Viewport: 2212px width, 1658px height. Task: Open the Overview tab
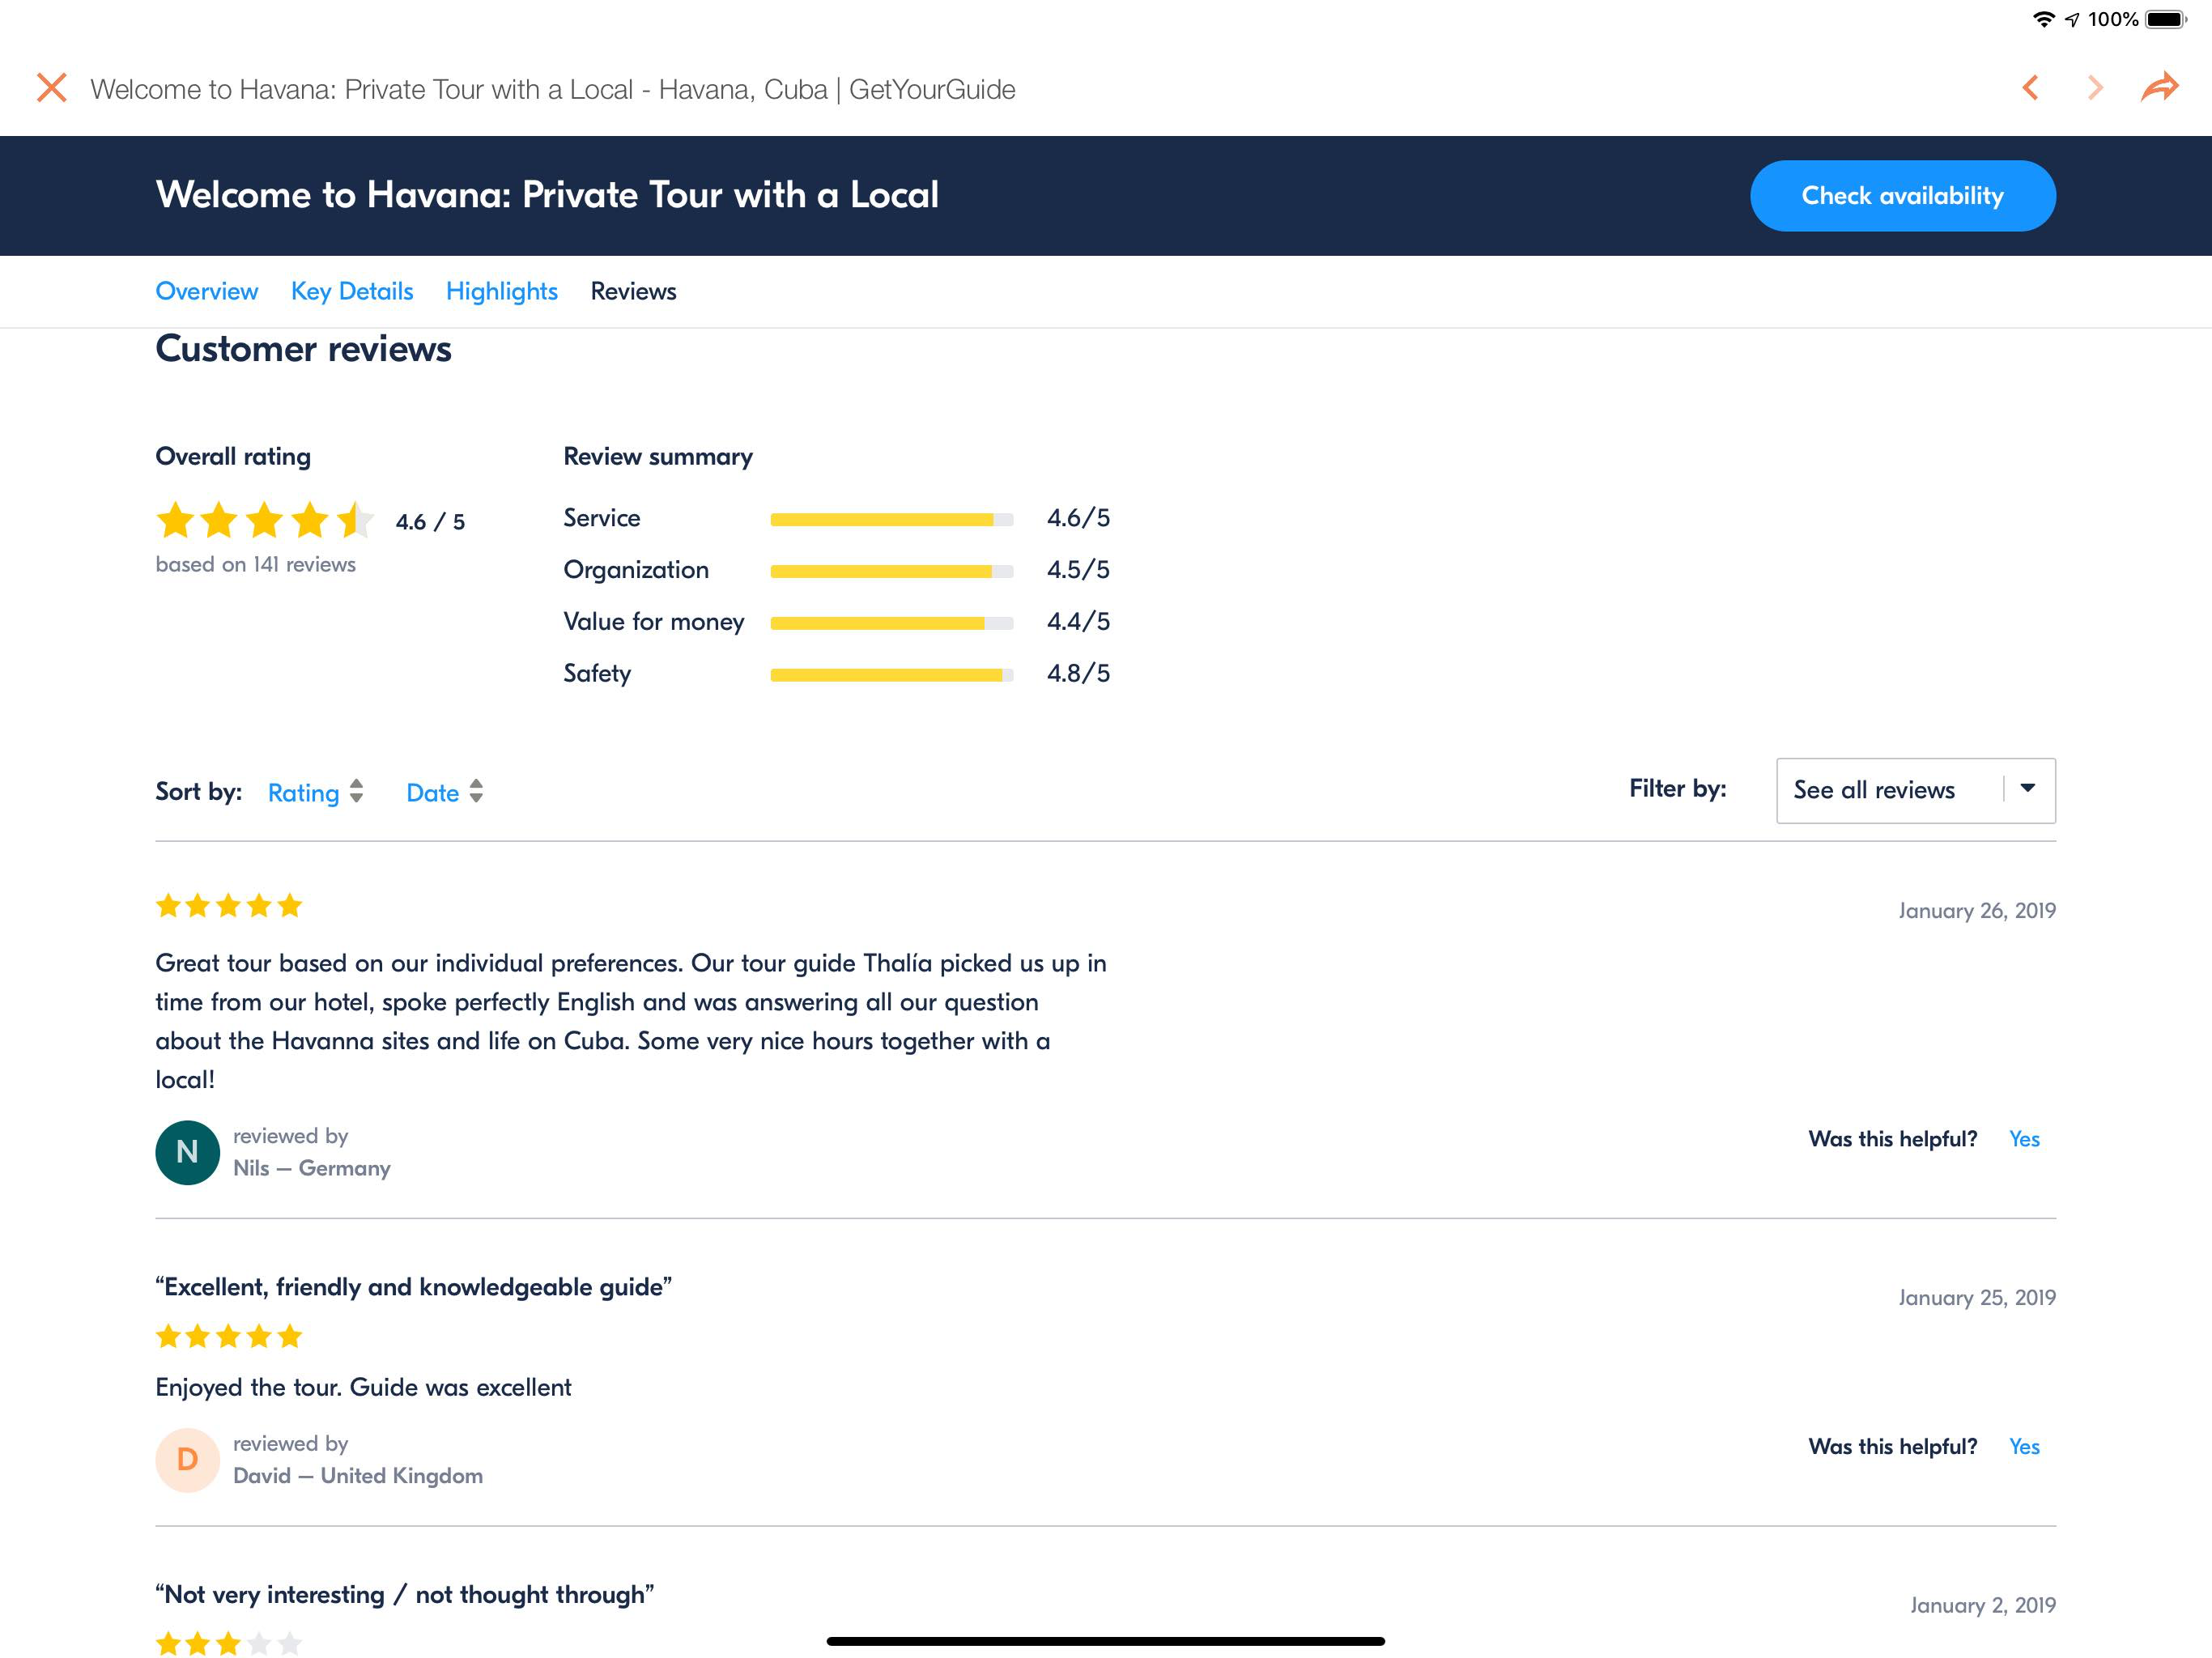[207, 291]
